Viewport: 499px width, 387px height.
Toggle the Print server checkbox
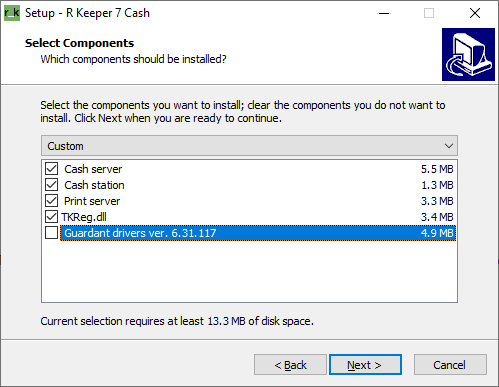click(x=52, y=201)
